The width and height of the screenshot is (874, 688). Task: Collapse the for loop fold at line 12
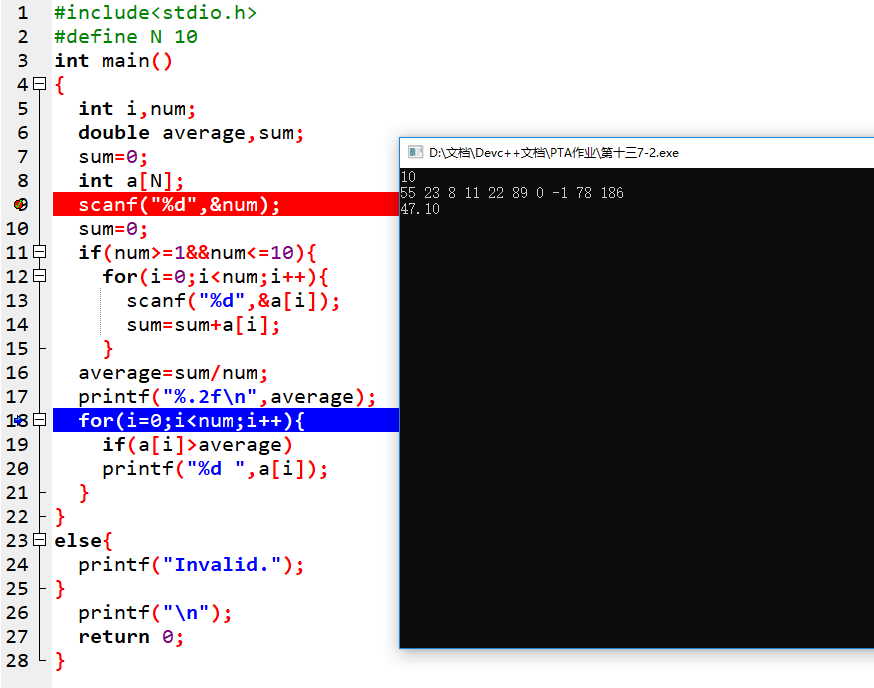pyautogui.click(x=40, y=275)
